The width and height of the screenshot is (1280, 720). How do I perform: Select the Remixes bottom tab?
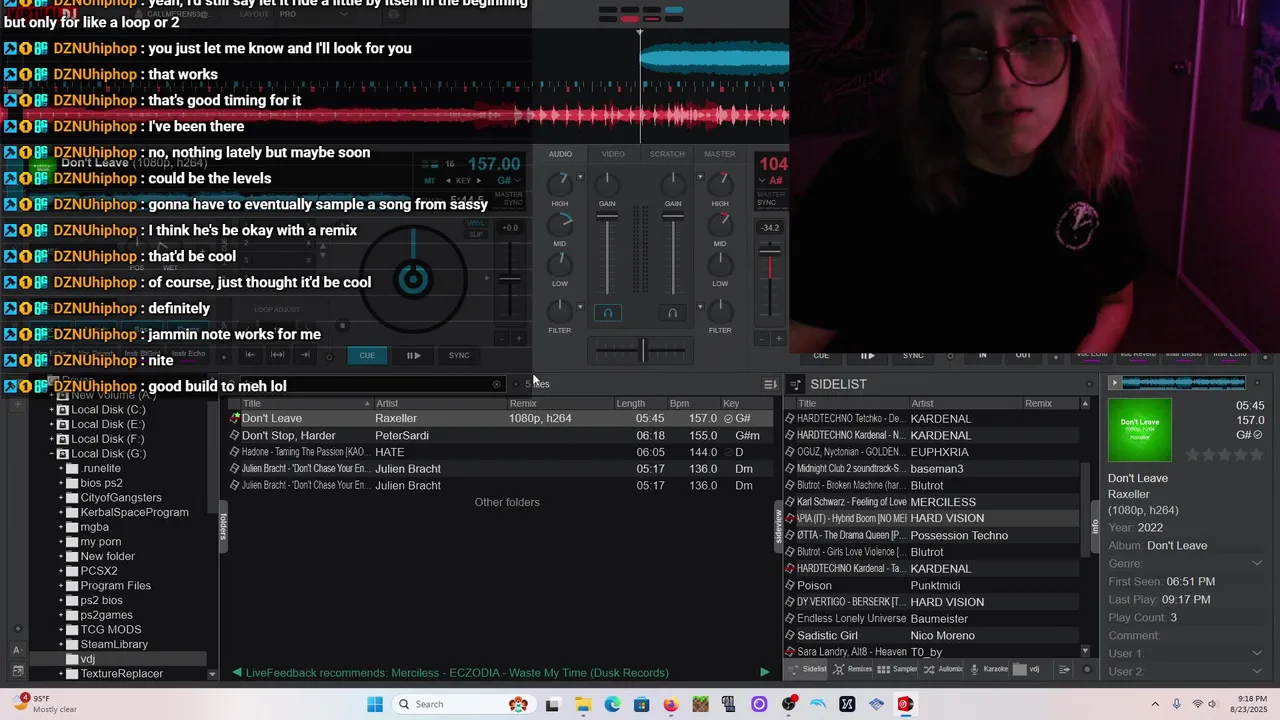852,669
